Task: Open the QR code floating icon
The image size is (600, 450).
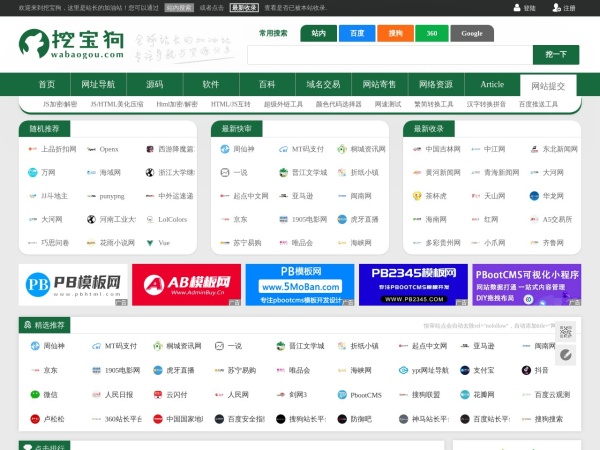Action: pos(565,331)
